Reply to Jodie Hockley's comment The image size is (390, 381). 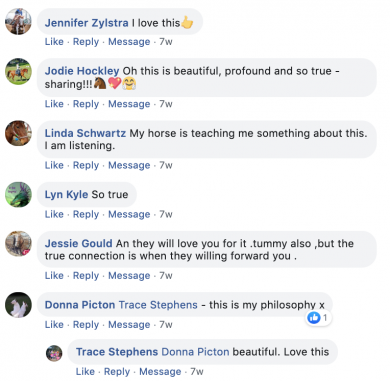point(86,104)
